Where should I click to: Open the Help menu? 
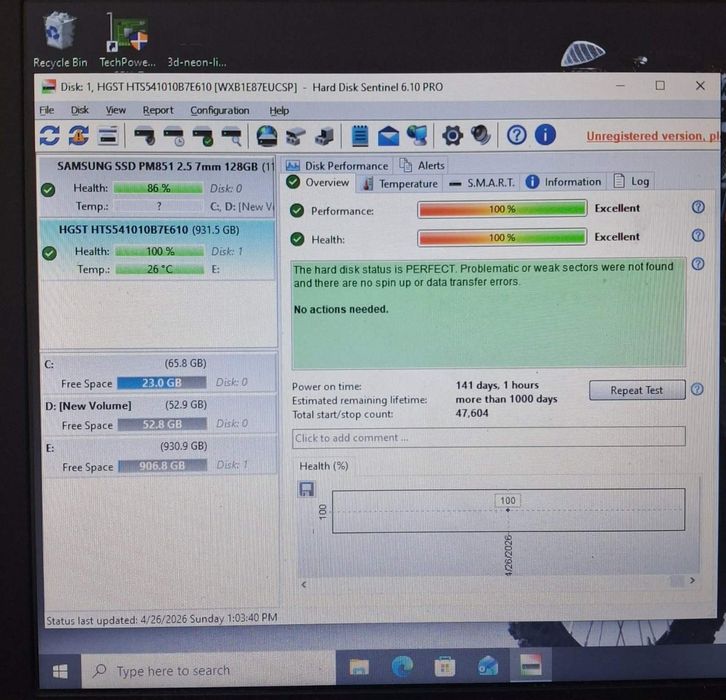(279, 111)
